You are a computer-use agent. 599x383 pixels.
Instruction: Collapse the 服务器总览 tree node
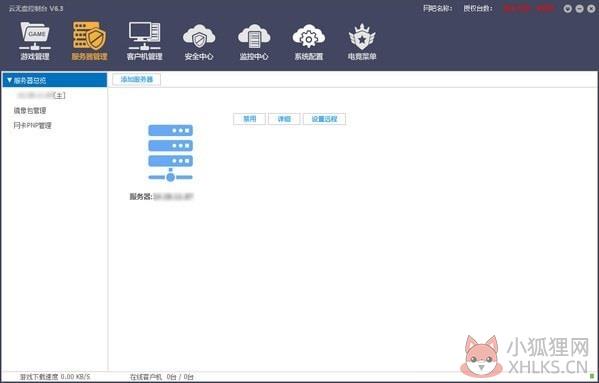pyautogui.click(x=10, y=80)
